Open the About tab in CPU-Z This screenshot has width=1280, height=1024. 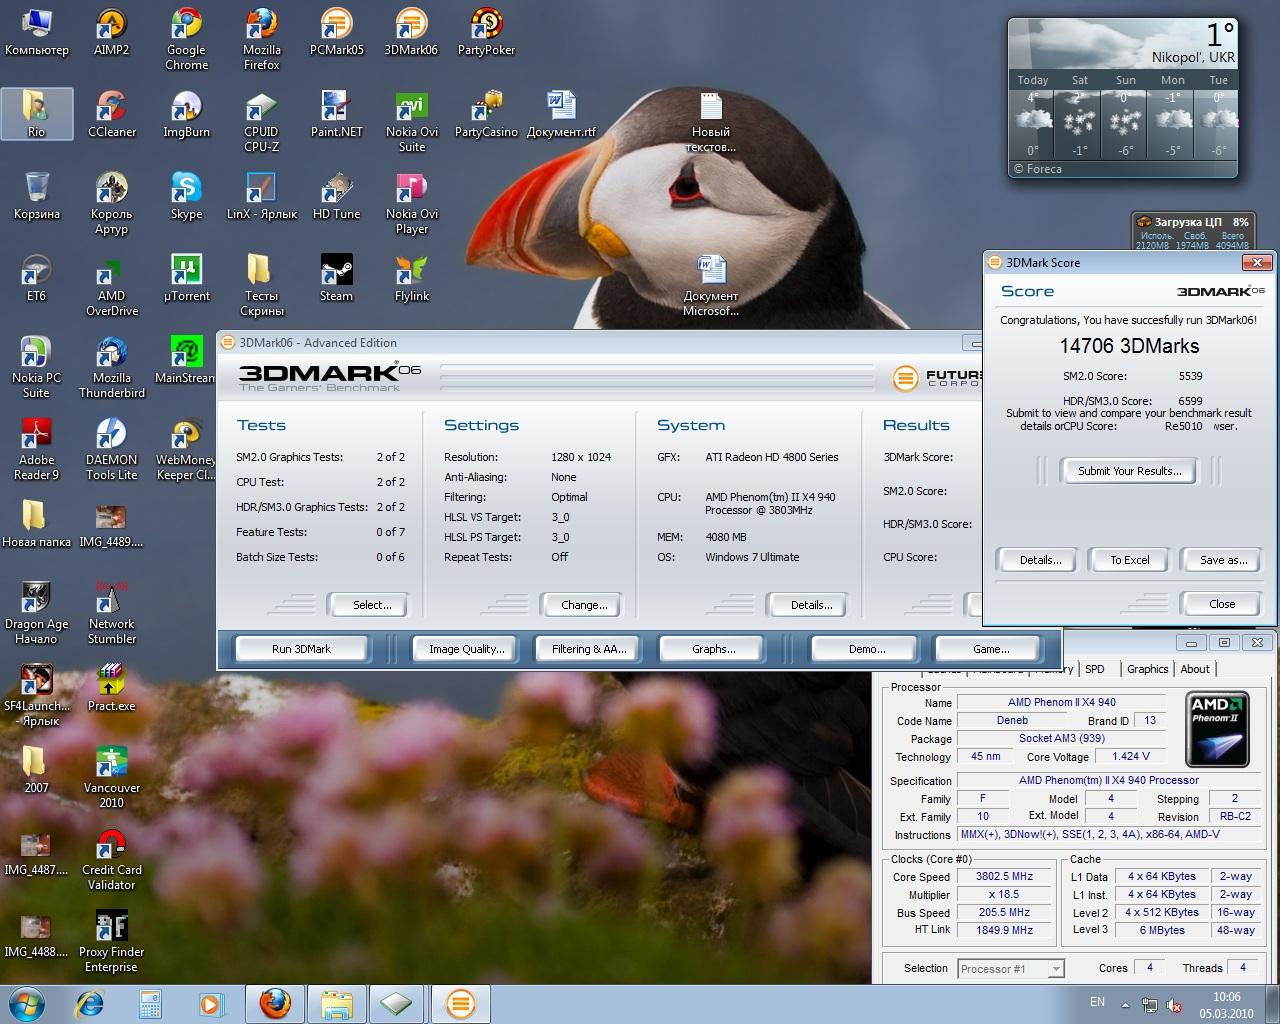pyautogui.click(x=1195, y=669)
